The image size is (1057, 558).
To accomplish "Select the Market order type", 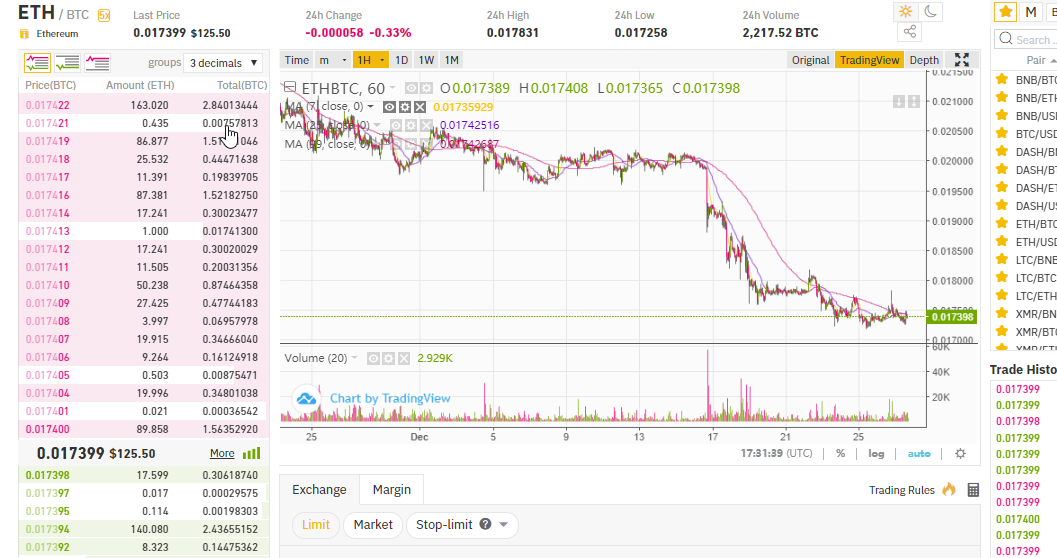I will (373, 525).
